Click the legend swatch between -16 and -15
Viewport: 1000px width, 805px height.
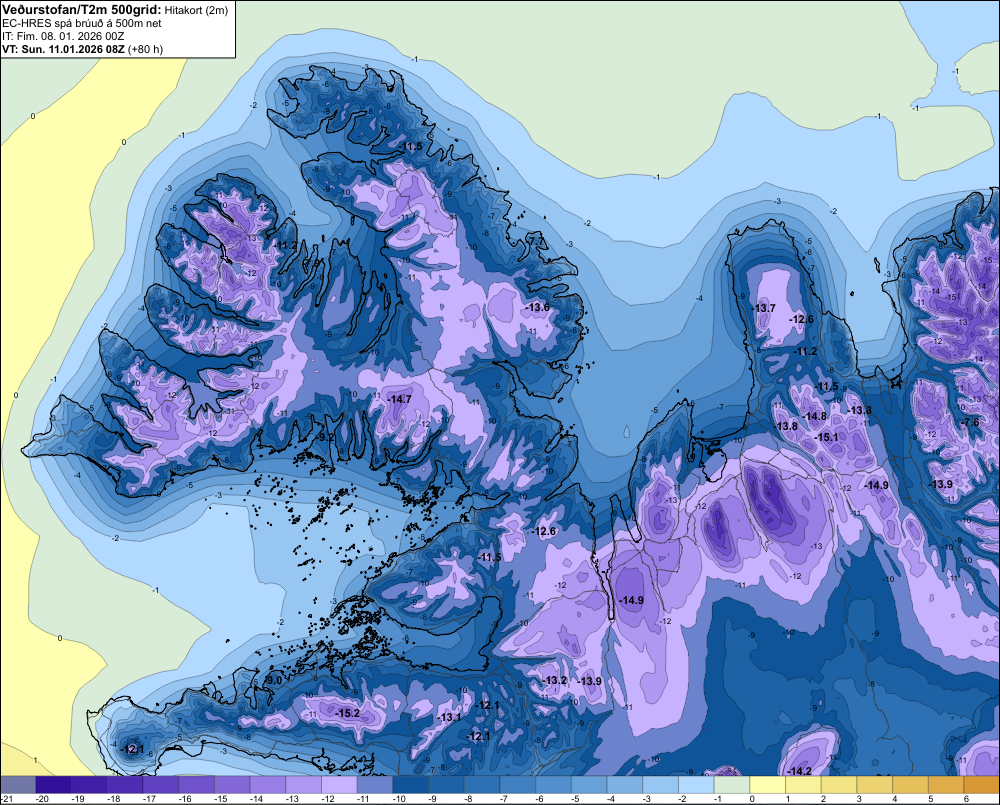[196, 785]
